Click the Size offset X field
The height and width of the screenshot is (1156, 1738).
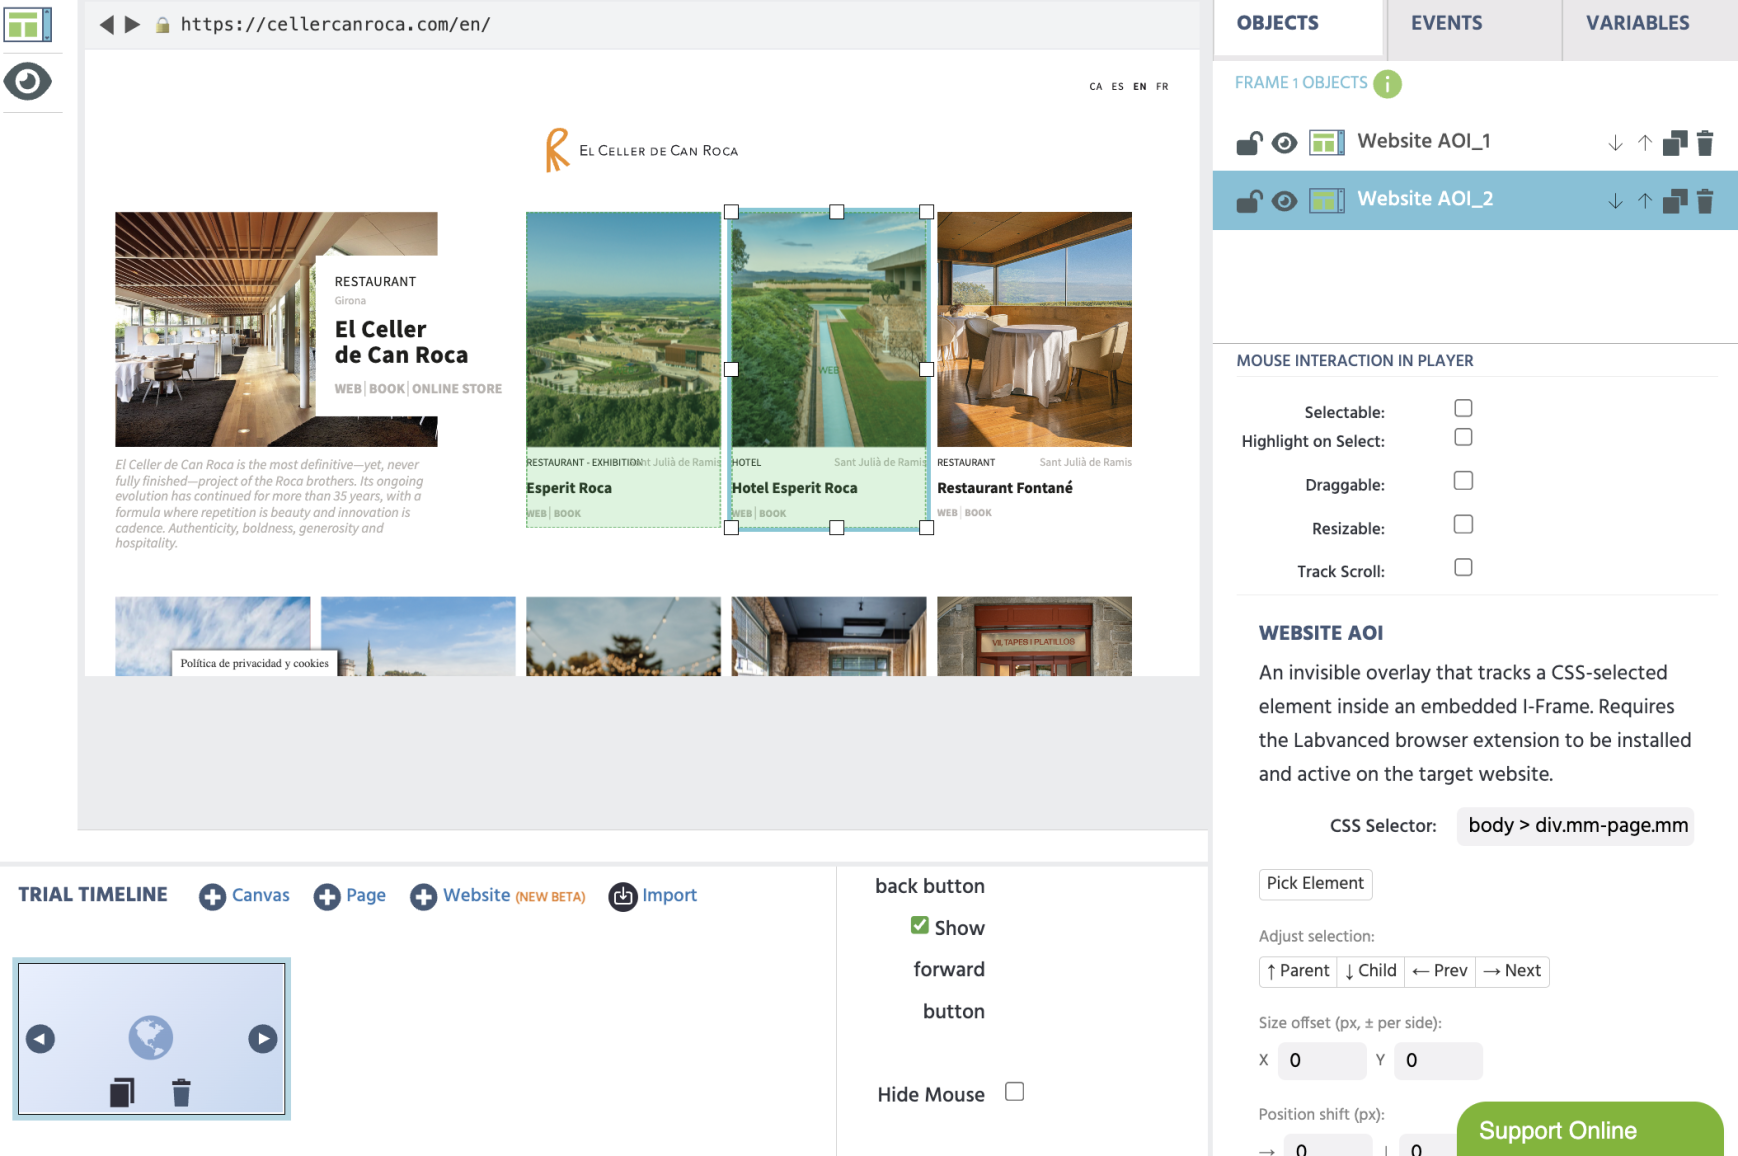(1322, 1061)
